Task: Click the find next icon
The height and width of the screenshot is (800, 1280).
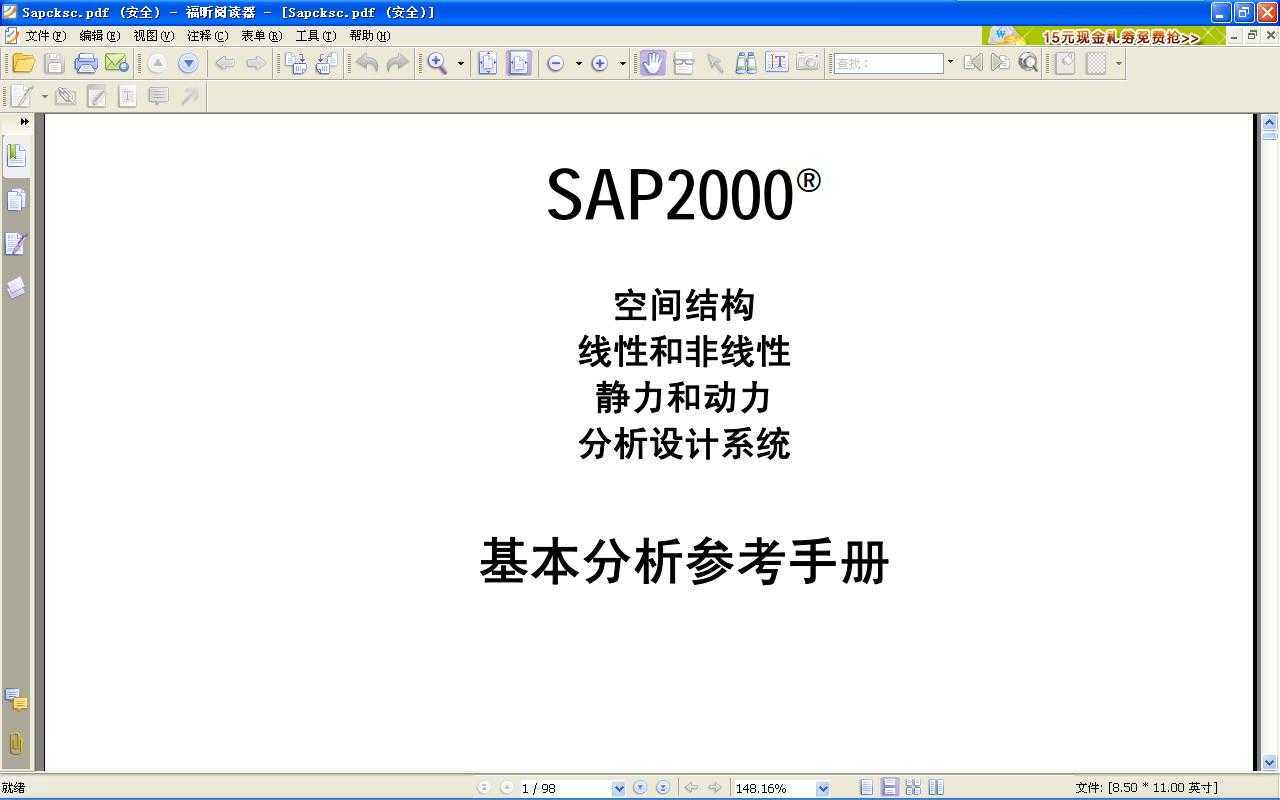Action: pyautogui.click(x=1000, y=63)
